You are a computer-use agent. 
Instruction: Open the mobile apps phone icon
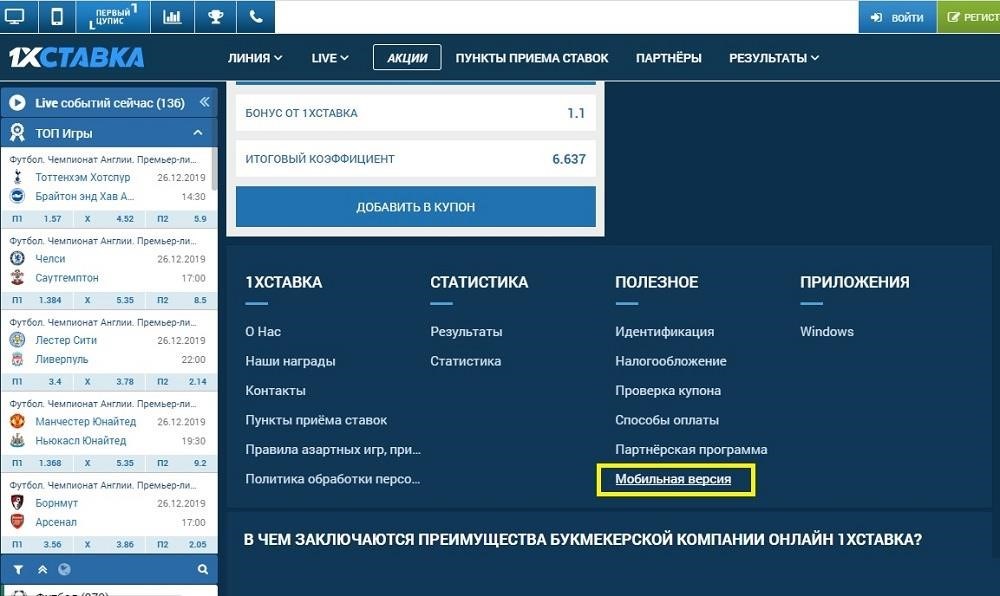(x=57, y=17)
